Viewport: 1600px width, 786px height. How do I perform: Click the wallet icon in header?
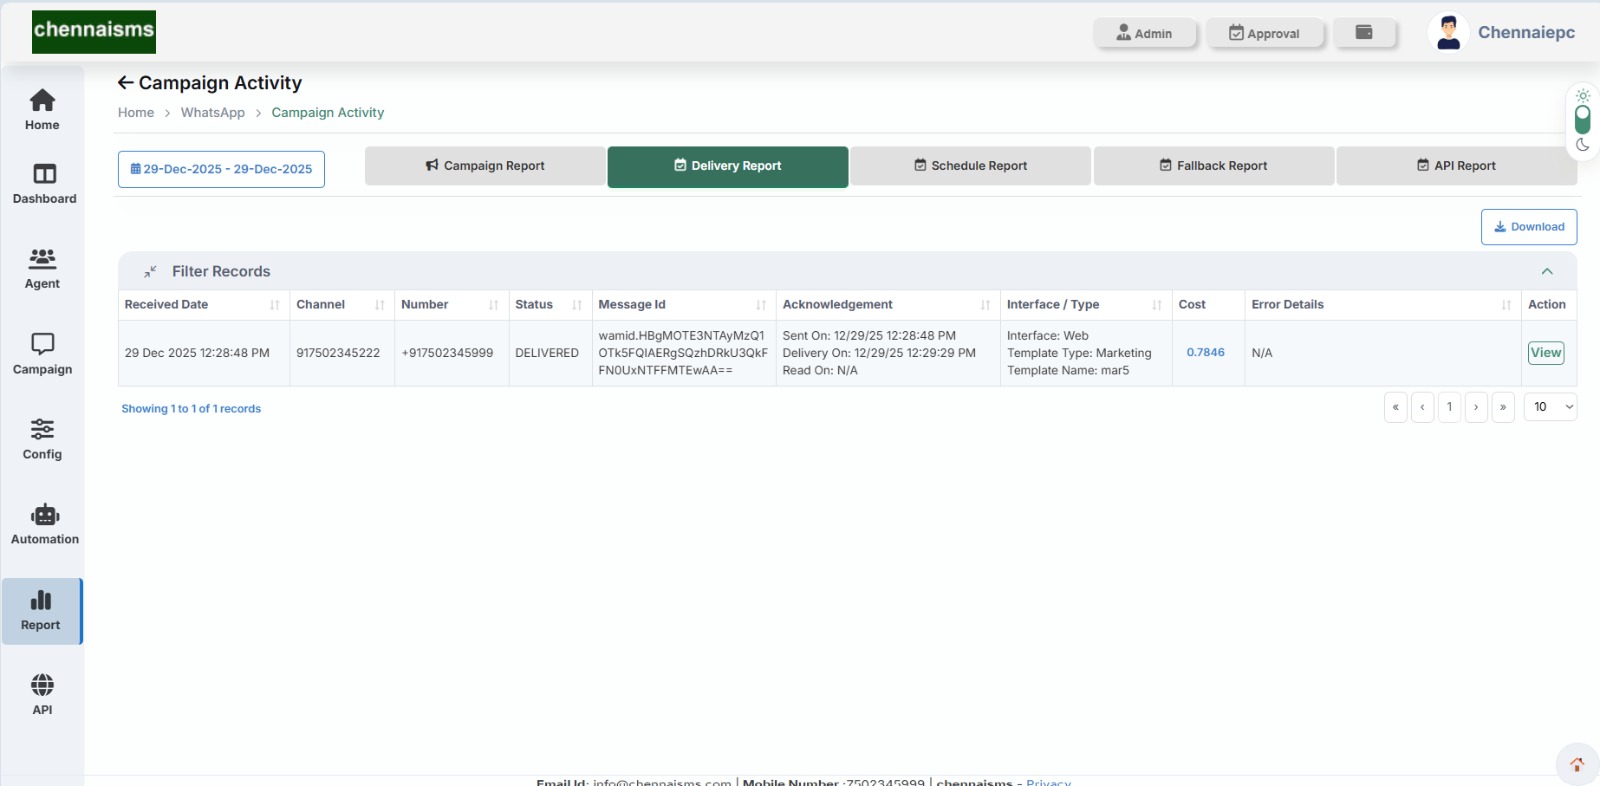[x=1363, y=33]
